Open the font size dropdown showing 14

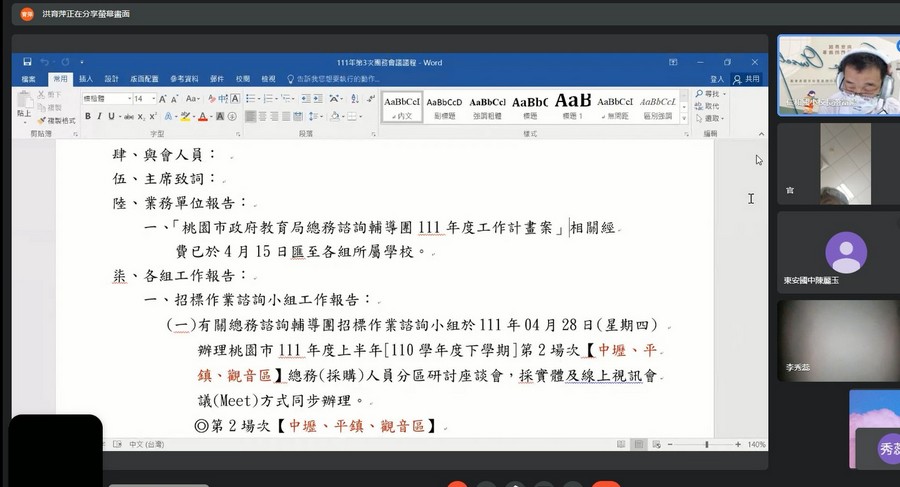[x=153, y=99]
